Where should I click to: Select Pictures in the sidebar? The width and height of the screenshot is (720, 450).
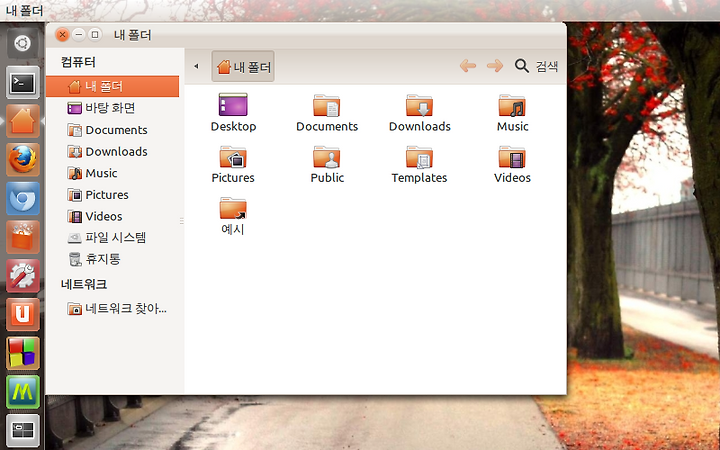click(x=112, y=195)
